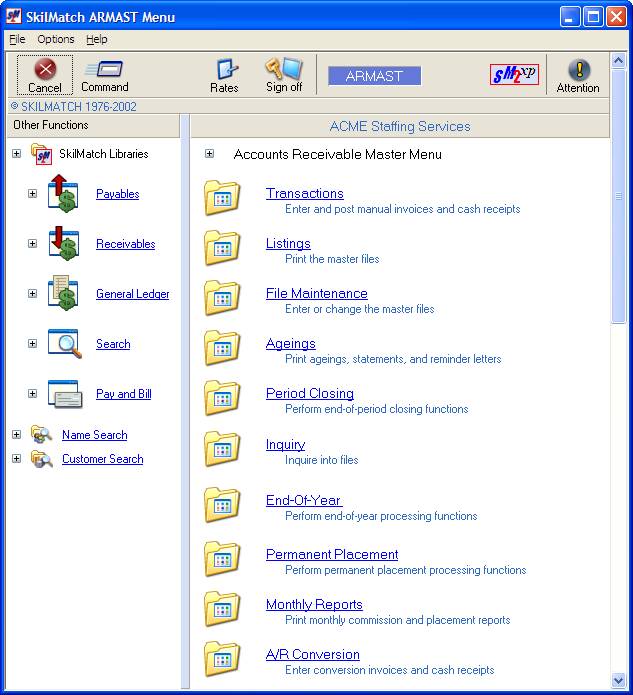633x695 pixels.
Task: Click the Search magnifier icon
Action: tap(65, 343)
